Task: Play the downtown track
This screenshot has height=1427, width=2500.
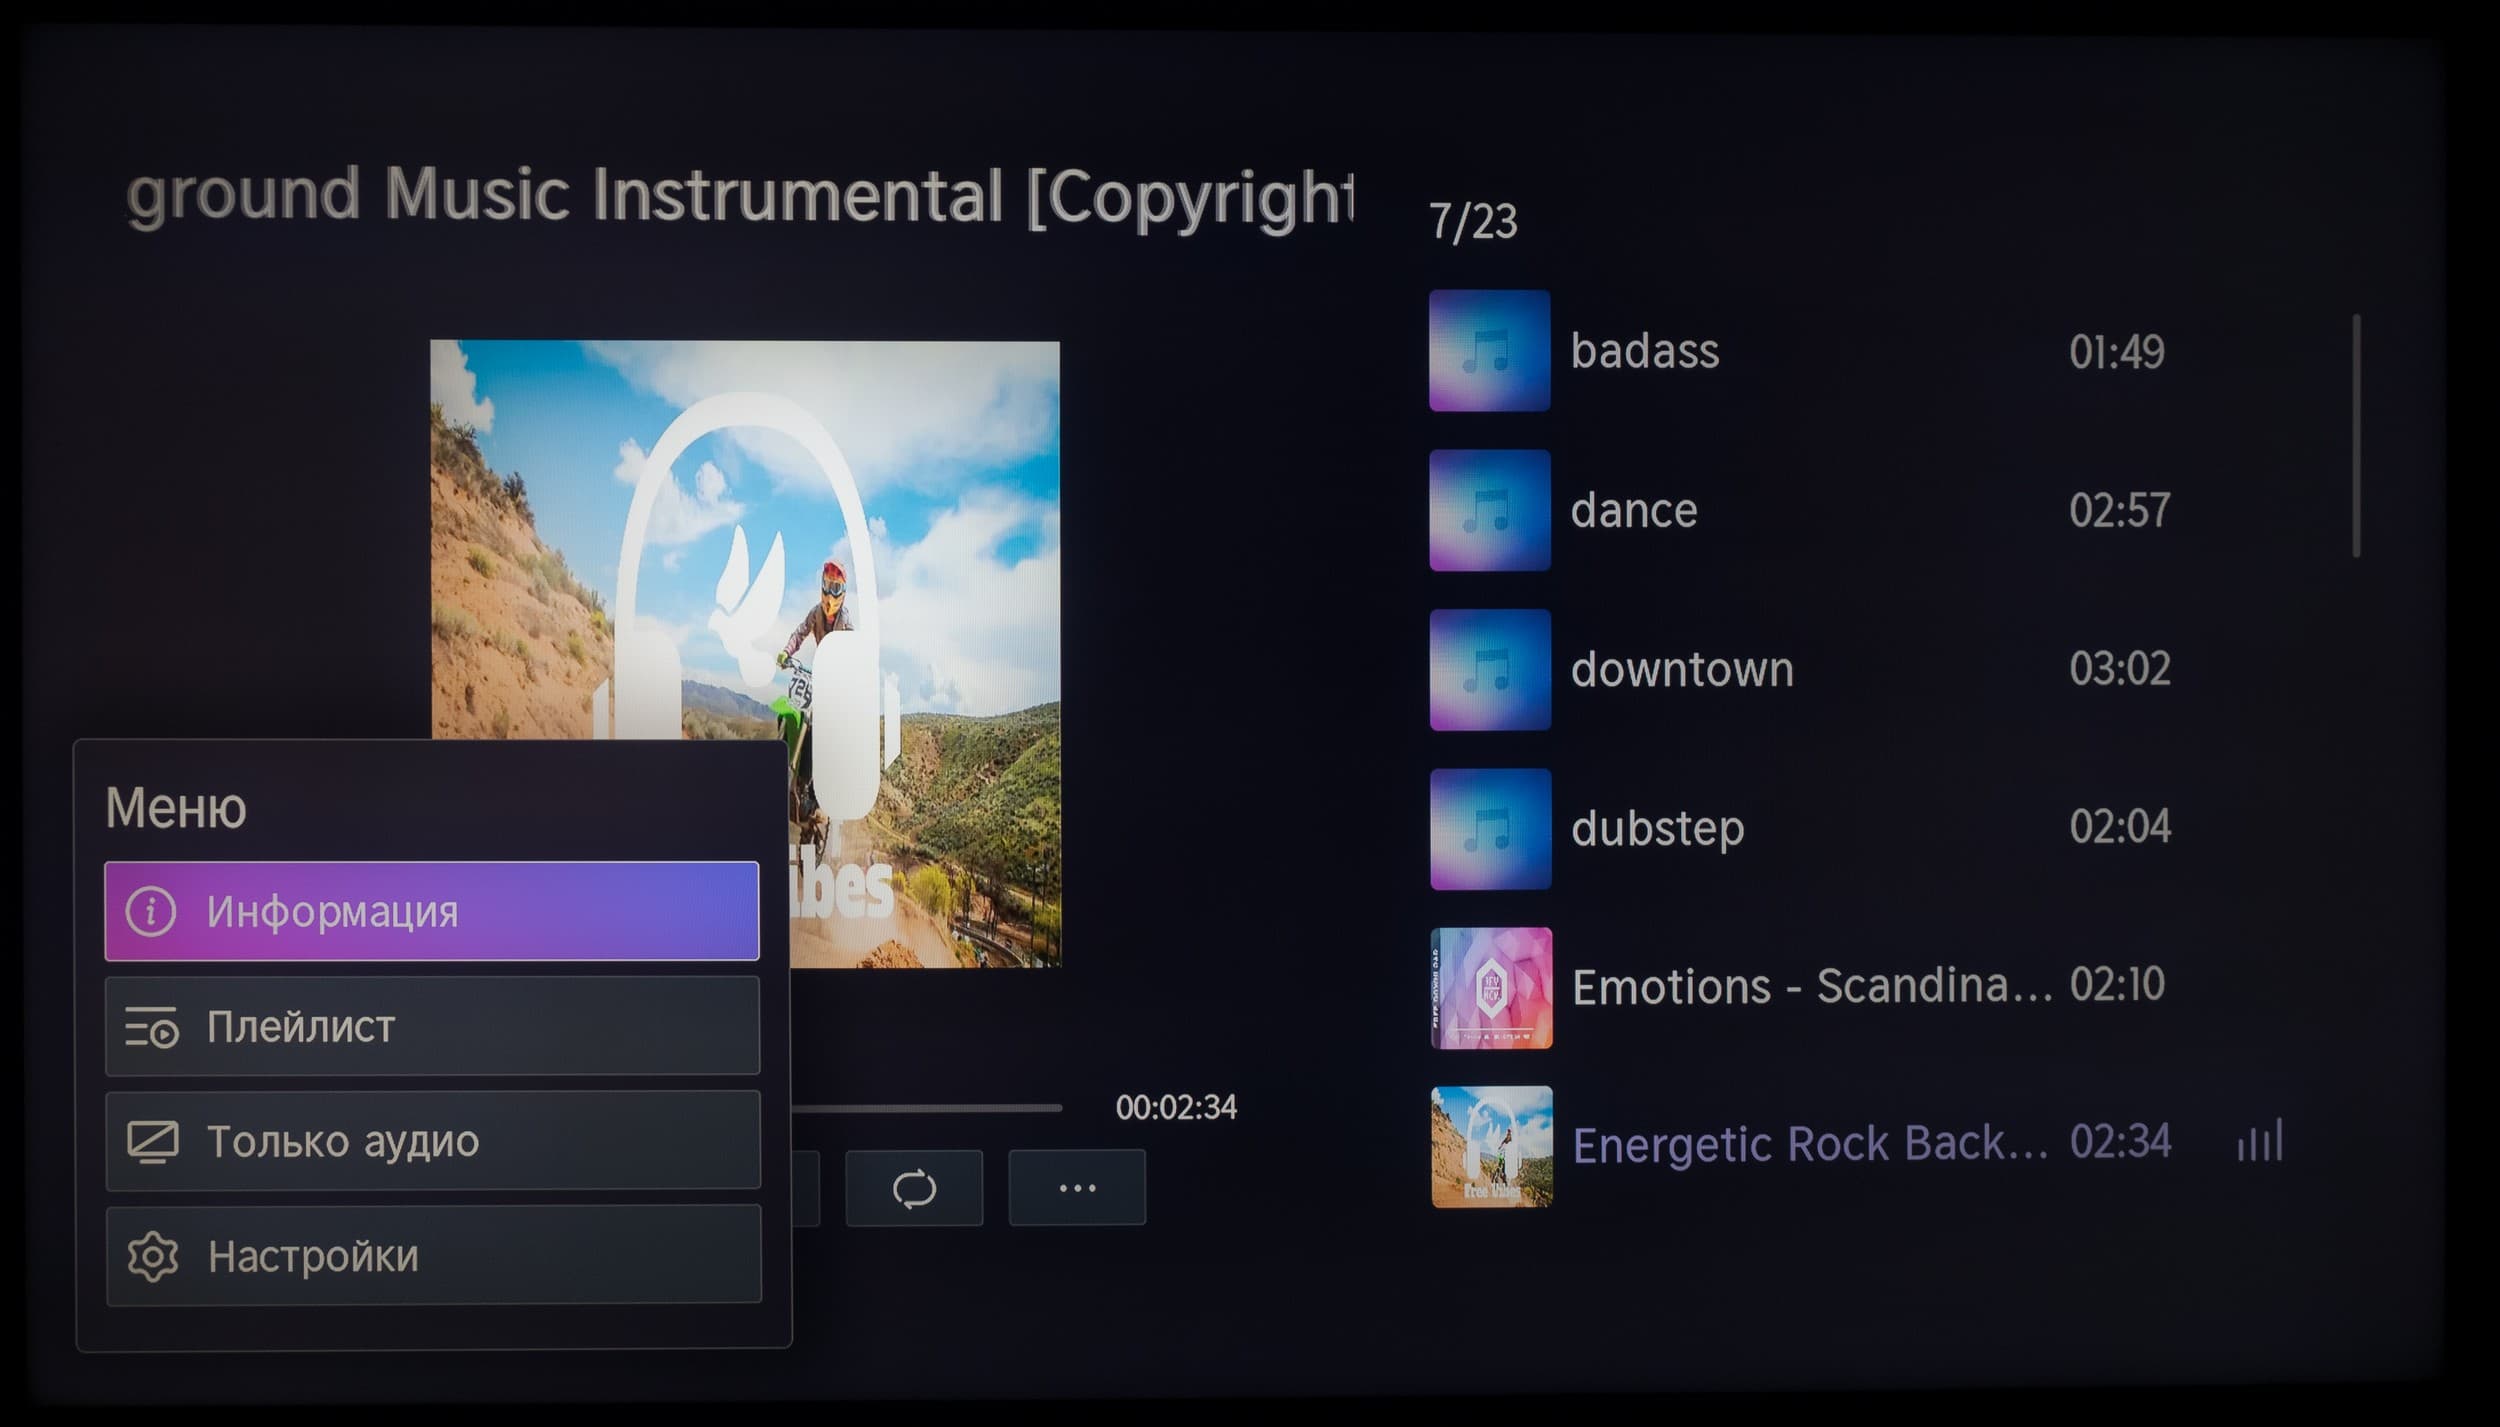Action: [x=1681, y=669]
